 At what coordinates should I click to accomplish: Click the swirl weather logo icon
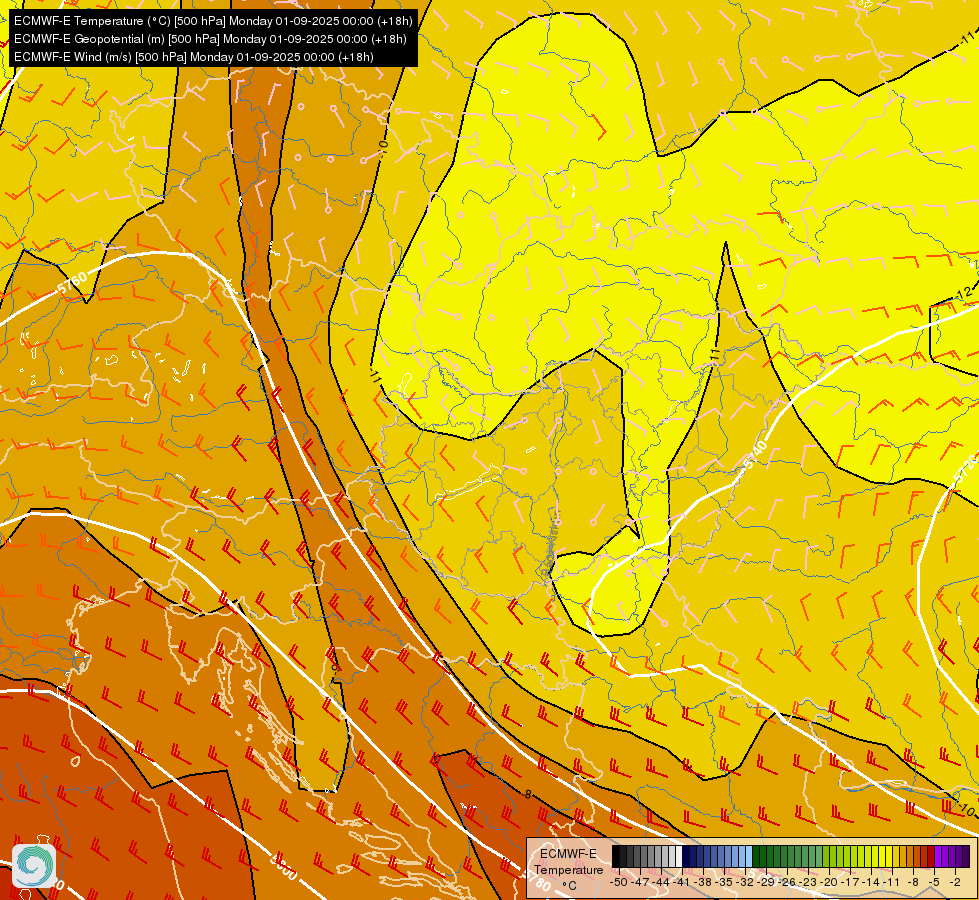tap(34, 865)
